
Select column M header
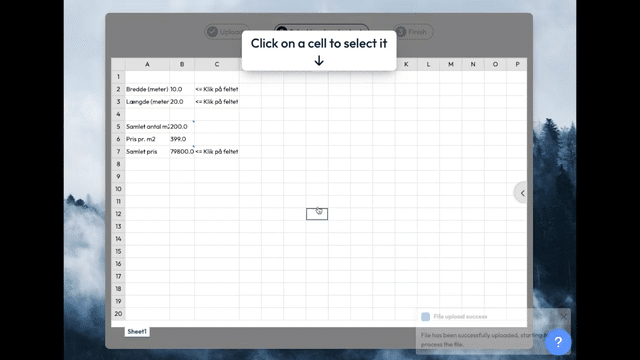(451, 64)
